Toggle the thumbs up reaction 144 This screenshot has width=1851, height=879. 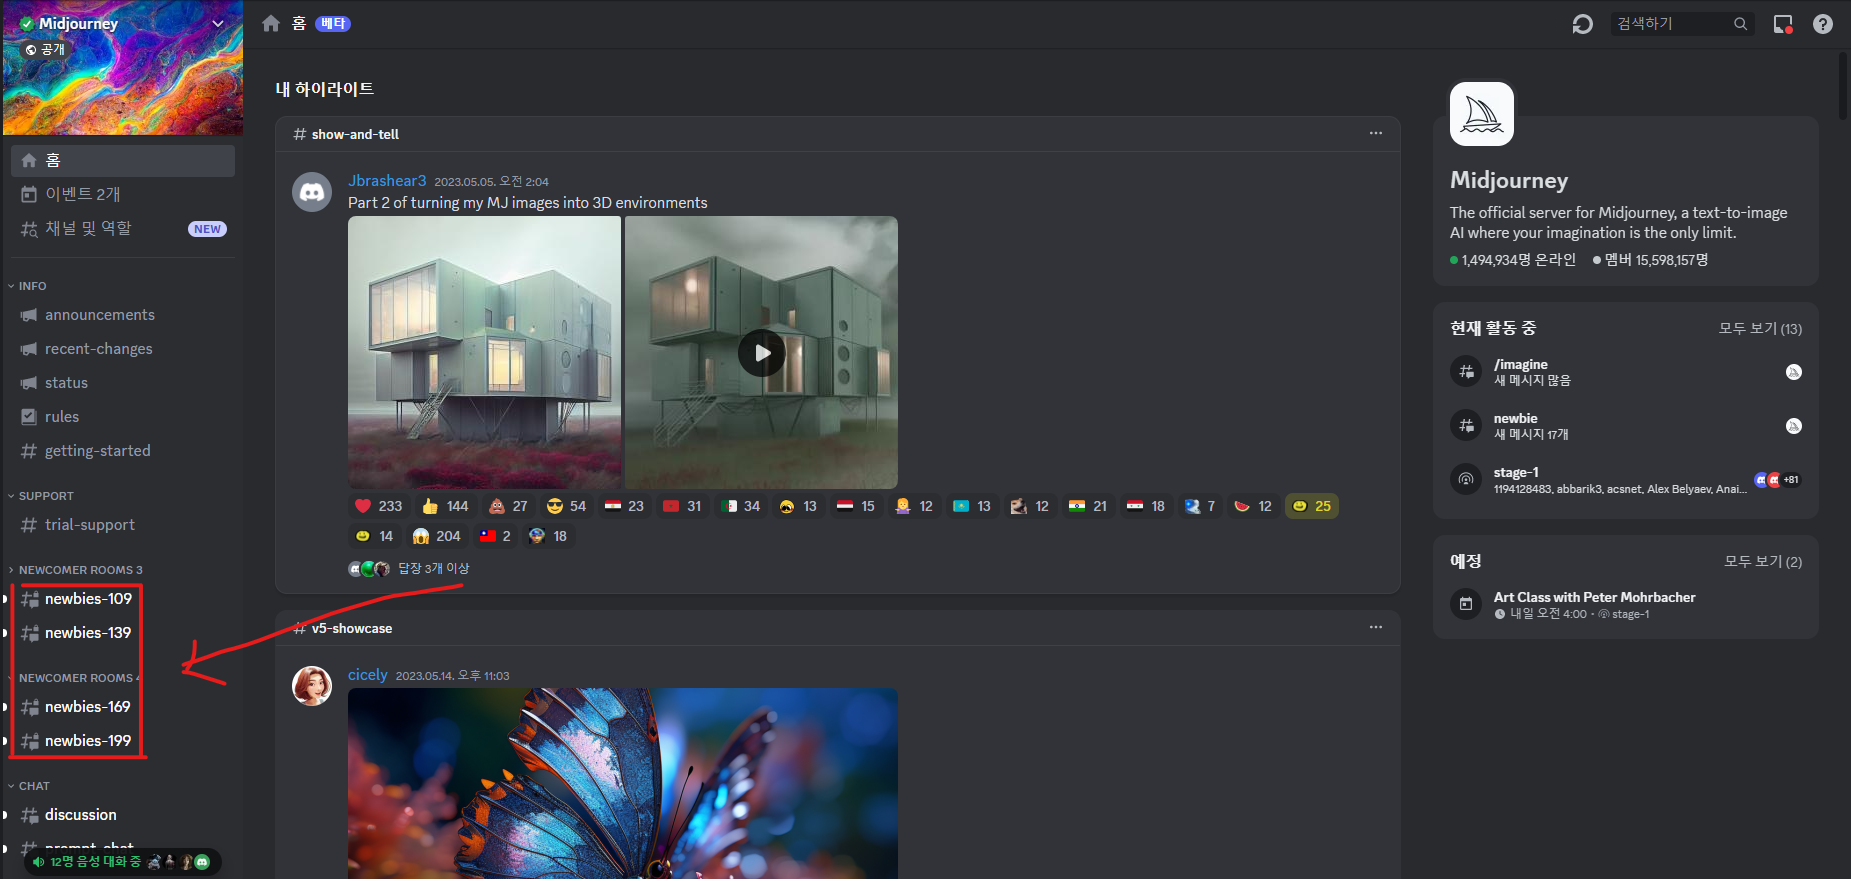click(445, 506)
